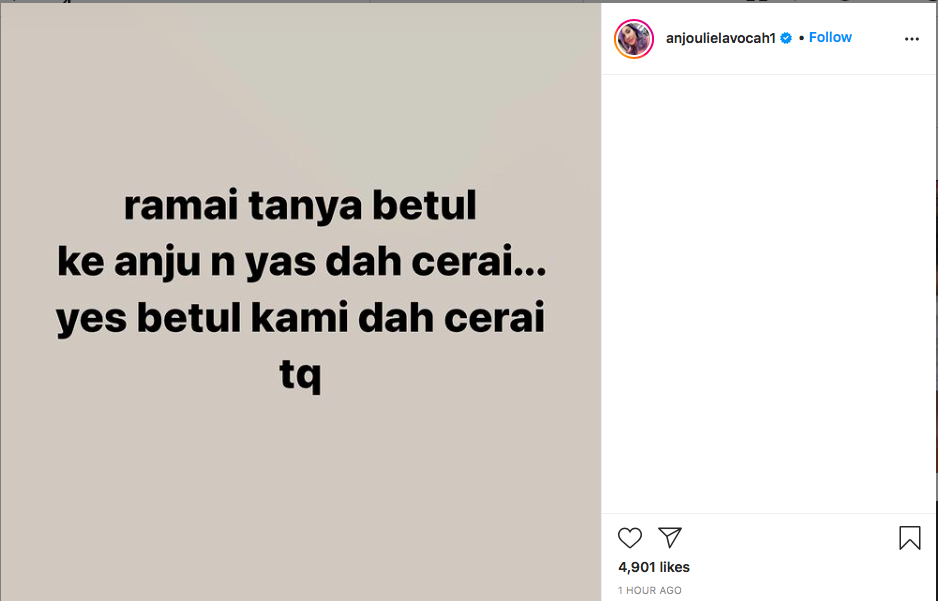Share the post via paper plane icon
The height and width of the screenshot is (601, 938).
coord(669,537)
